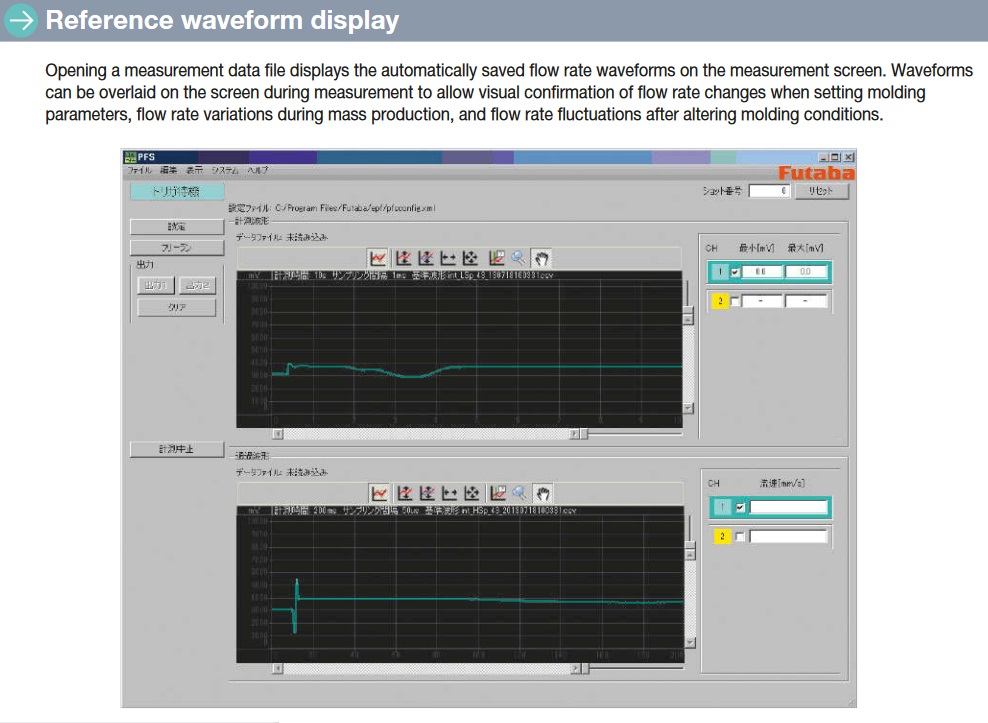This screenshot has width=988, height=723.
Task: Select the hand pan tool in lower waveform toolbar
Action: tap(543, 493)
